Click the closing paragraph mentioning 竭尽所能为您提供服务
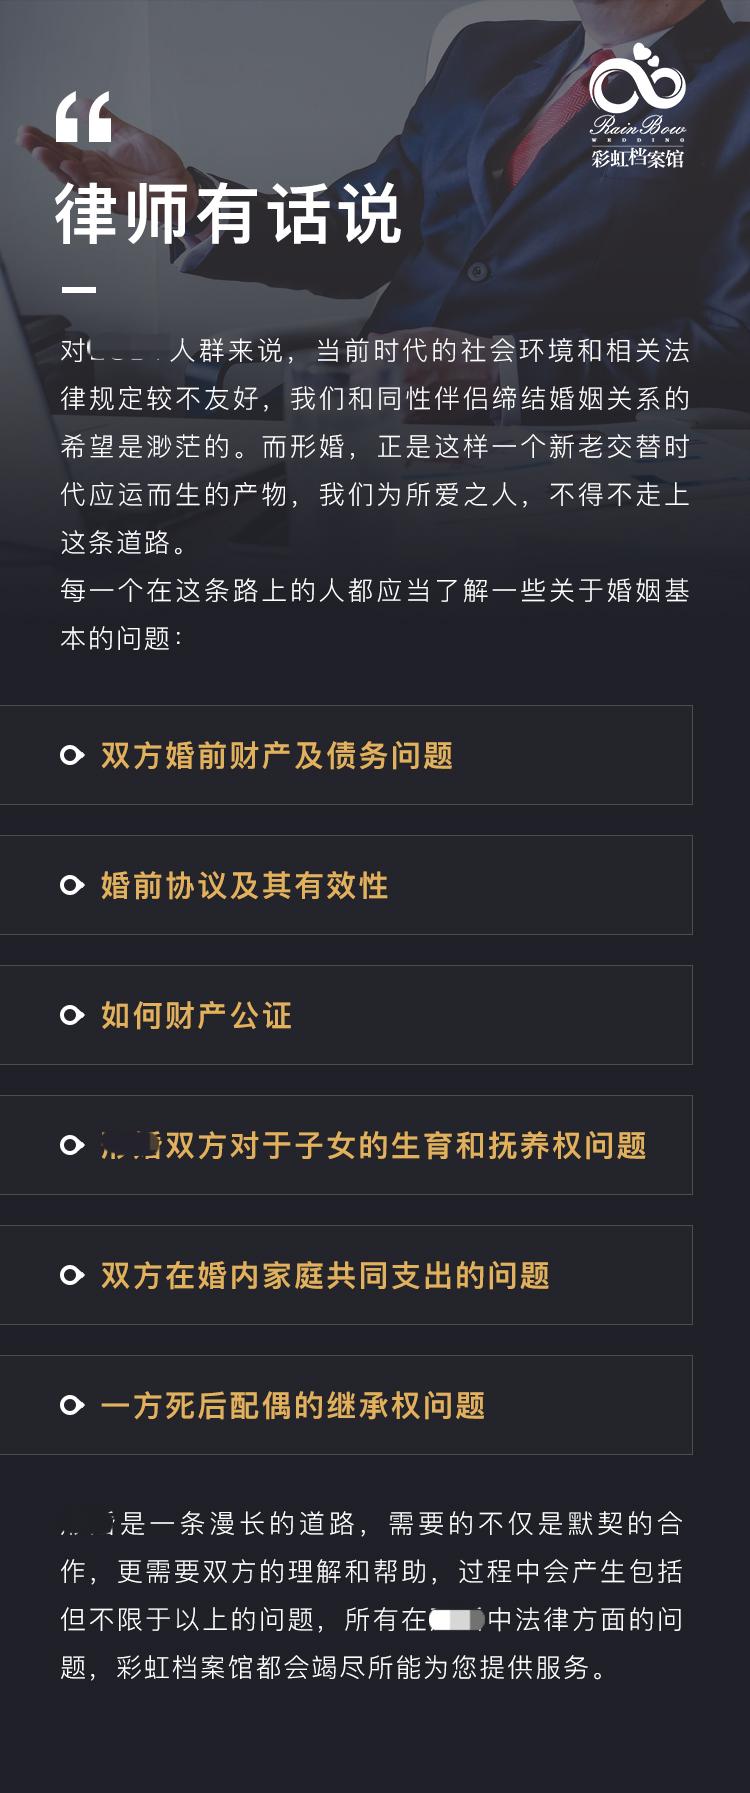The width and height of the screenshot is (750, 1793). [372, 1595]
